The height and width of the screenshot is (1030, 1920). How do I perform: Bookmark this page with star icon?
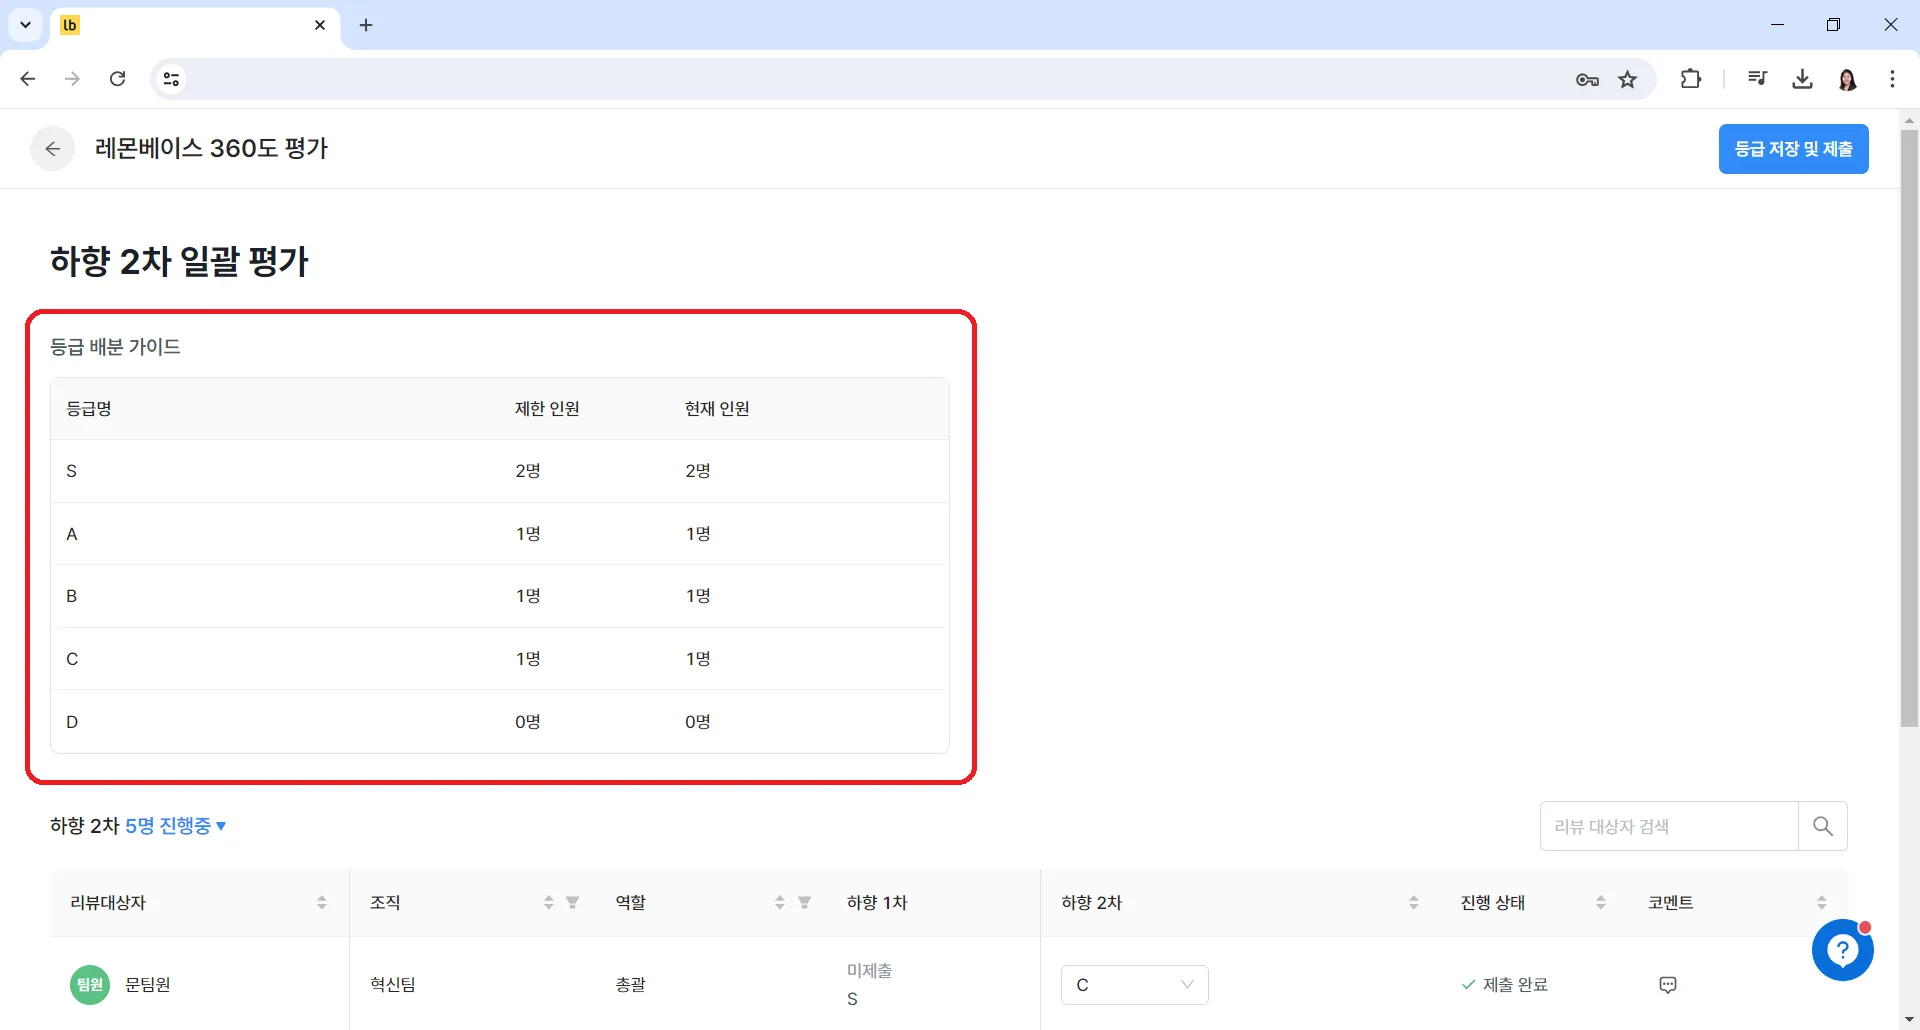(1628, 80)
